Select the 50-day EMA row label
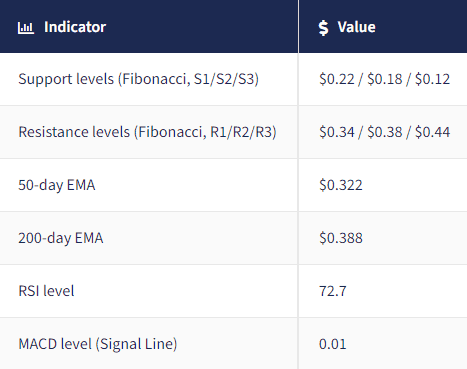The image size is (467, 369). [57, 185]
